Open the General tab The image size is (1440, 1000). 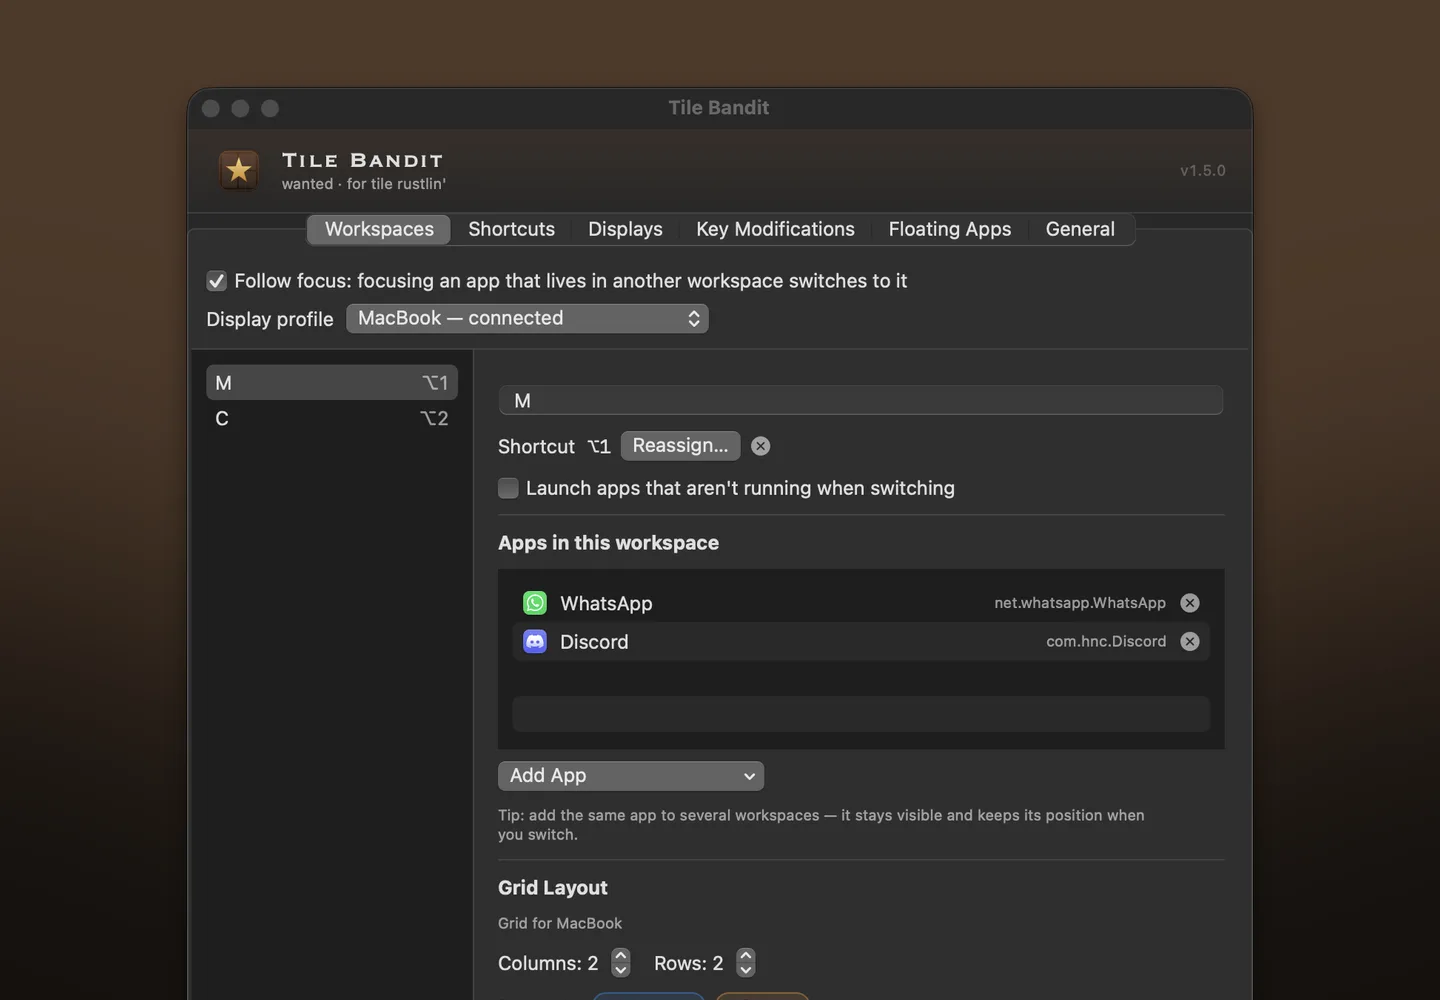click(1080, 229)
